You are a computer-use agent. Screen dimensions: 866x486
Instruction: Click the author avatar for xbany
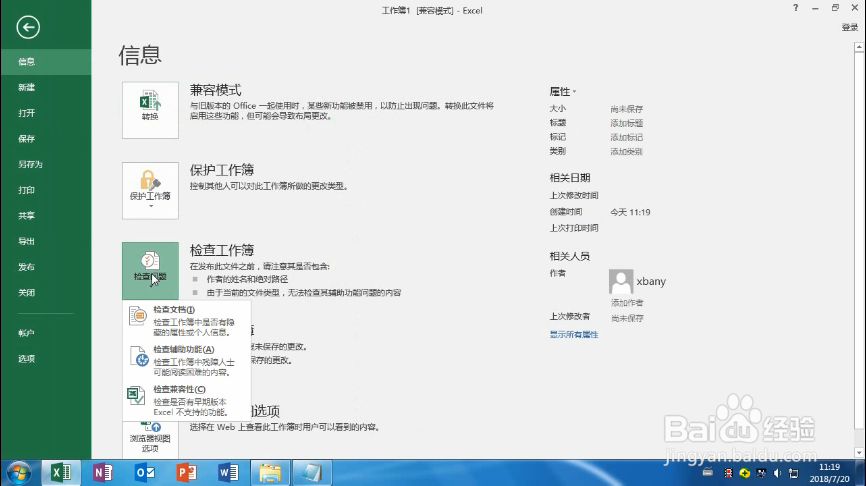[x=621, y=282]
